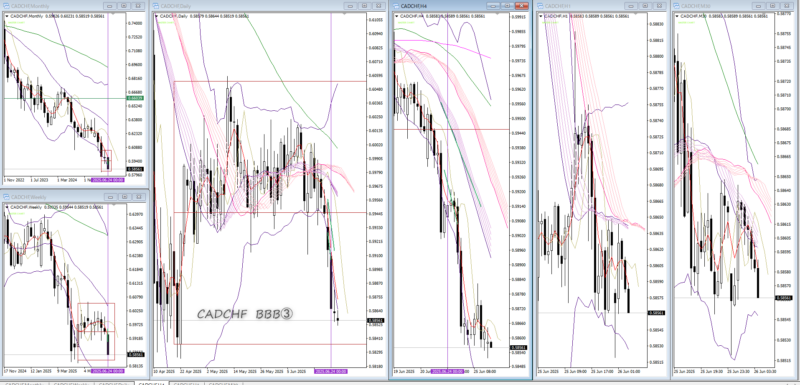Screen dimensions: 800x385
Task: Switch to the CADCHF,Monthly bottom tab
Action: 24,383
